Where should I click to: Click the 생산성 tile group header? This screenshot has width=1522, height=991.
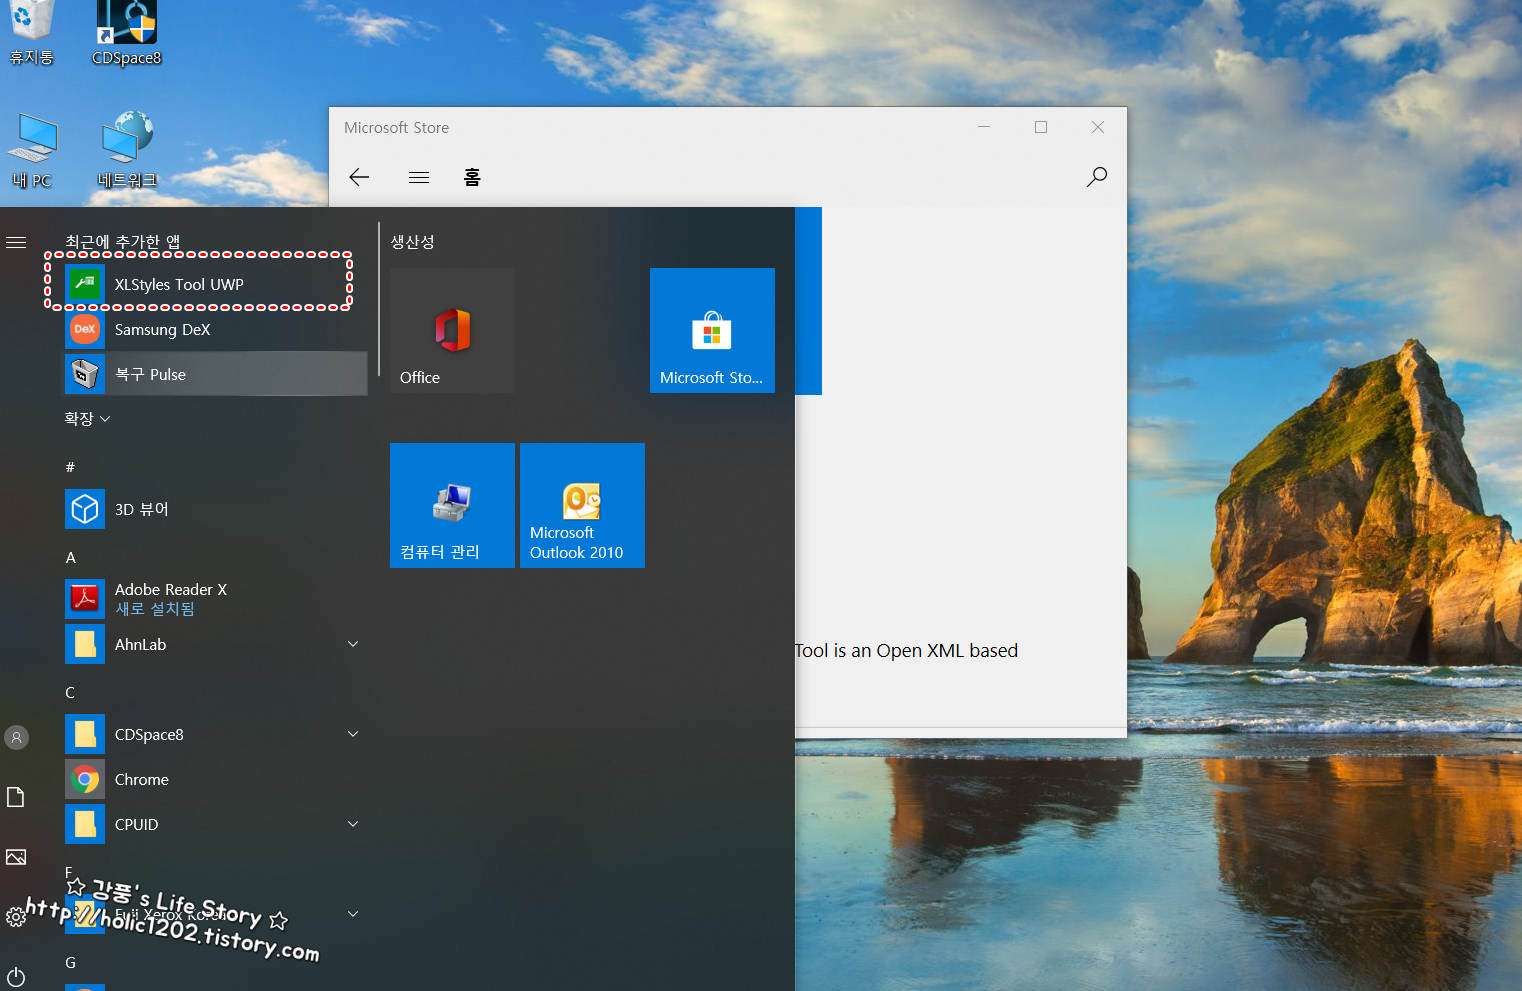[x=412, y=242]
